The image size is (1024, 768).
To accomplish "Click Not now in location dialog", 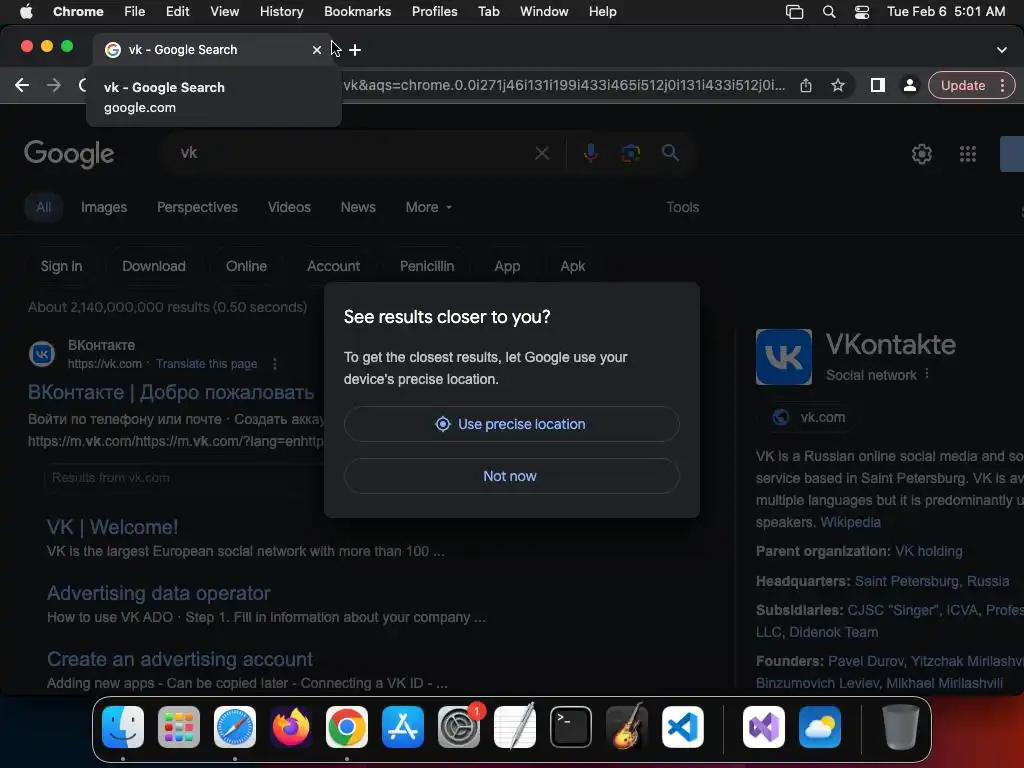I will pyautogui.click(x=511, y=476).
